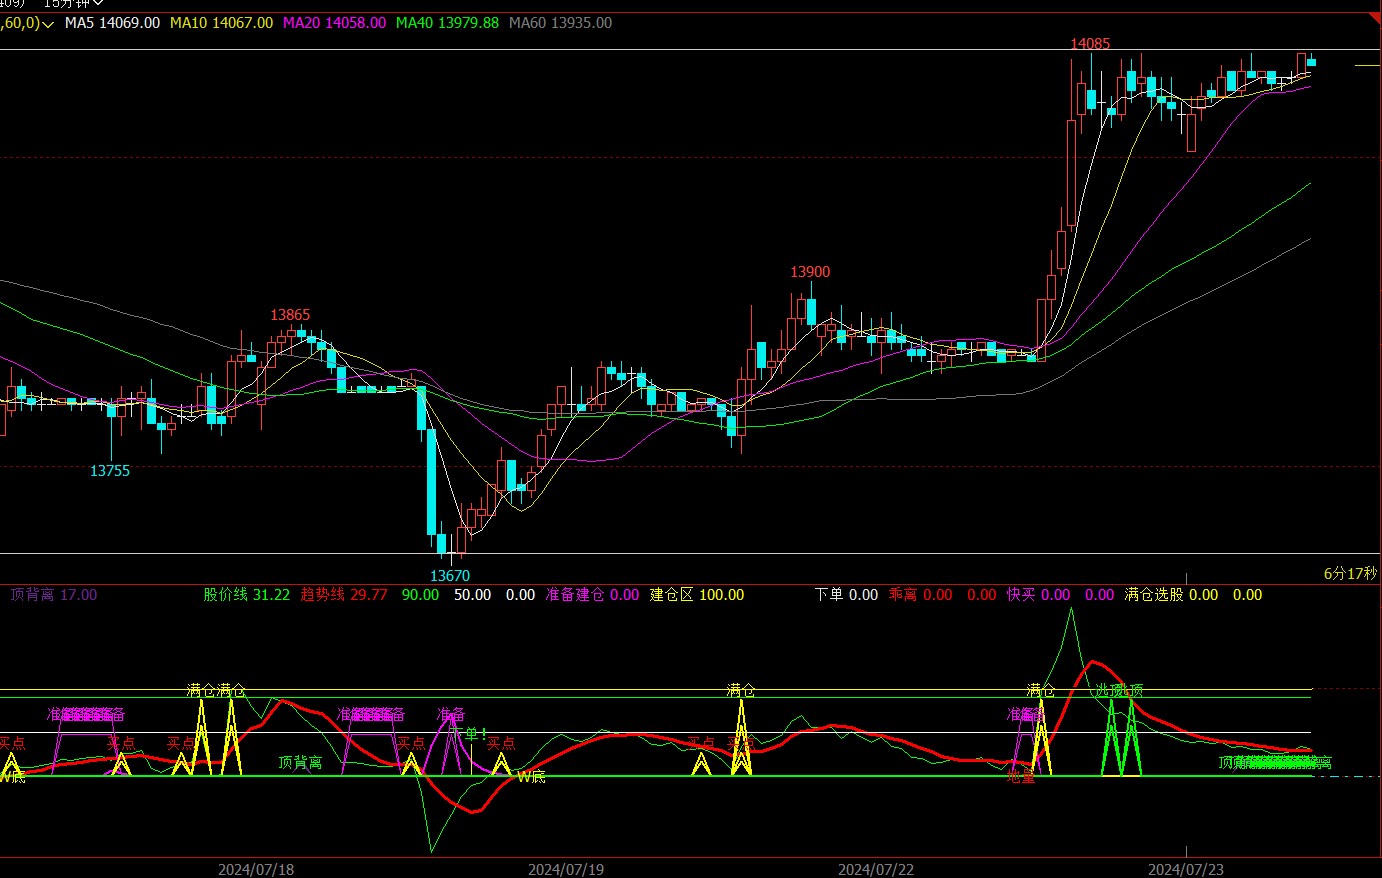Jump to the 2024/07/19 date marker
The image size is (1382, 878).
pyautogui.click(x=566, y=869)
